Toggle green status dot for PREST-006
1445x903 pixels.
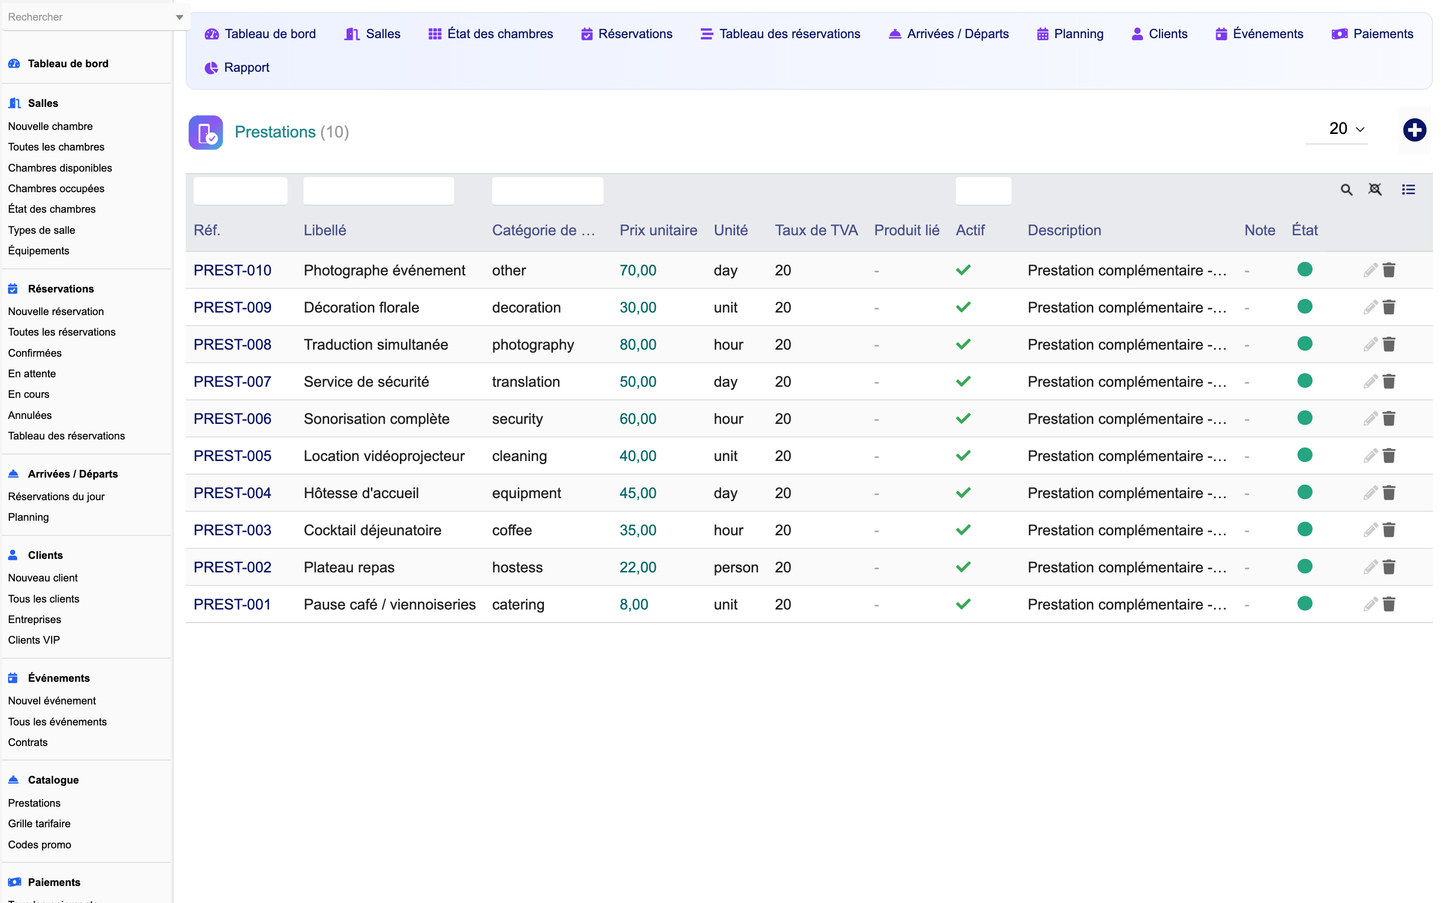1304,418
